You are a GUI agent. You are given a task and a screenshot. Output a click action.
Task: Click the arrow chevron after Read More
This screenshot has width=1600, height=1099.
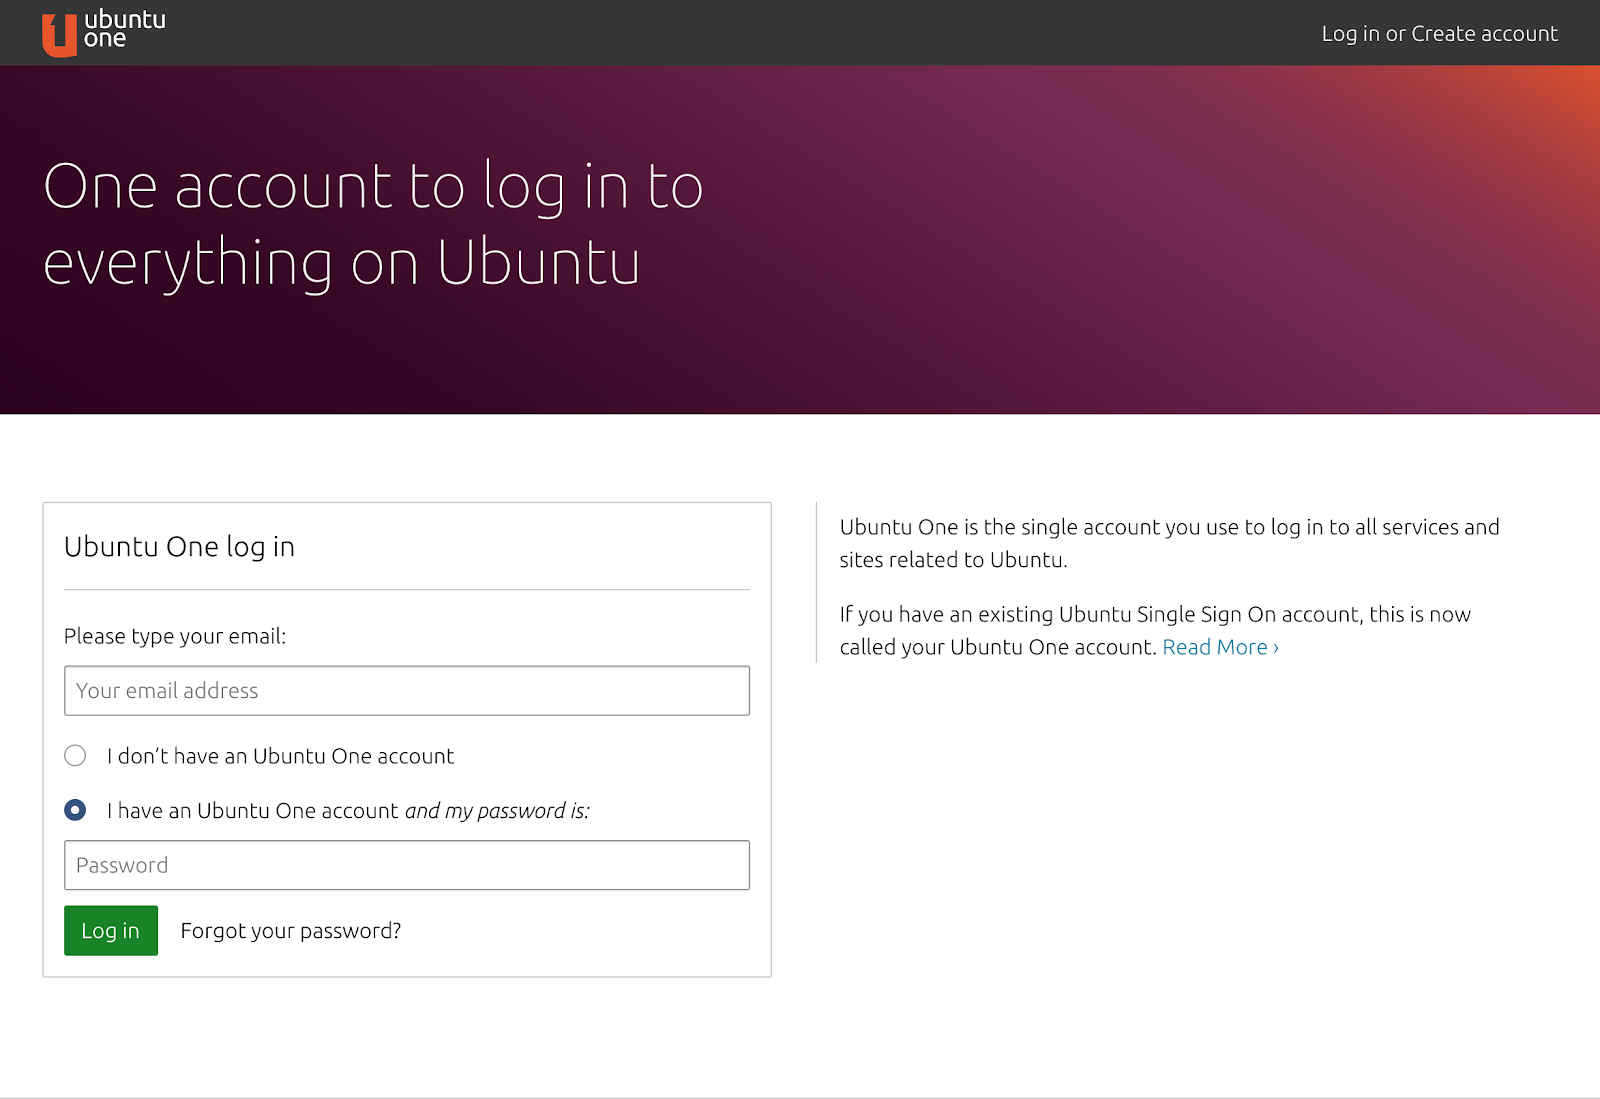pos(1276,648)
